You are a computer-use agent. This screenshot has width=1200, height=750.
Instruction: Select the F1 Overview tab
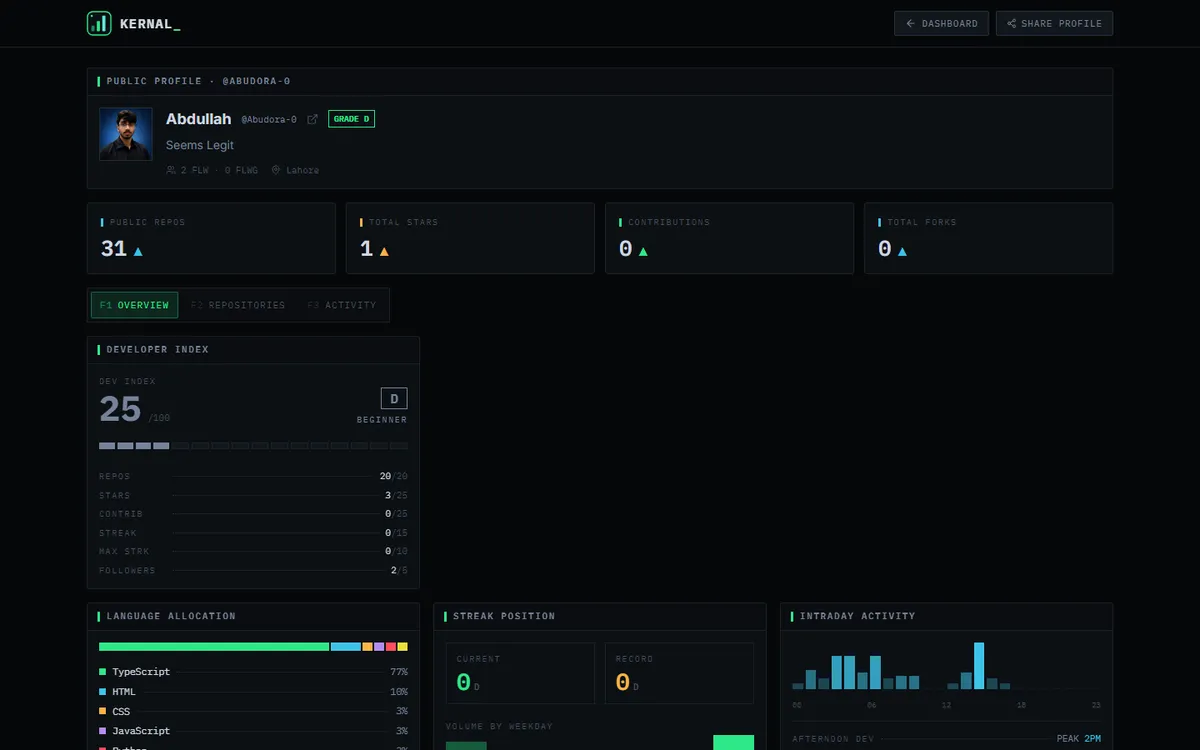coord(134,305)
